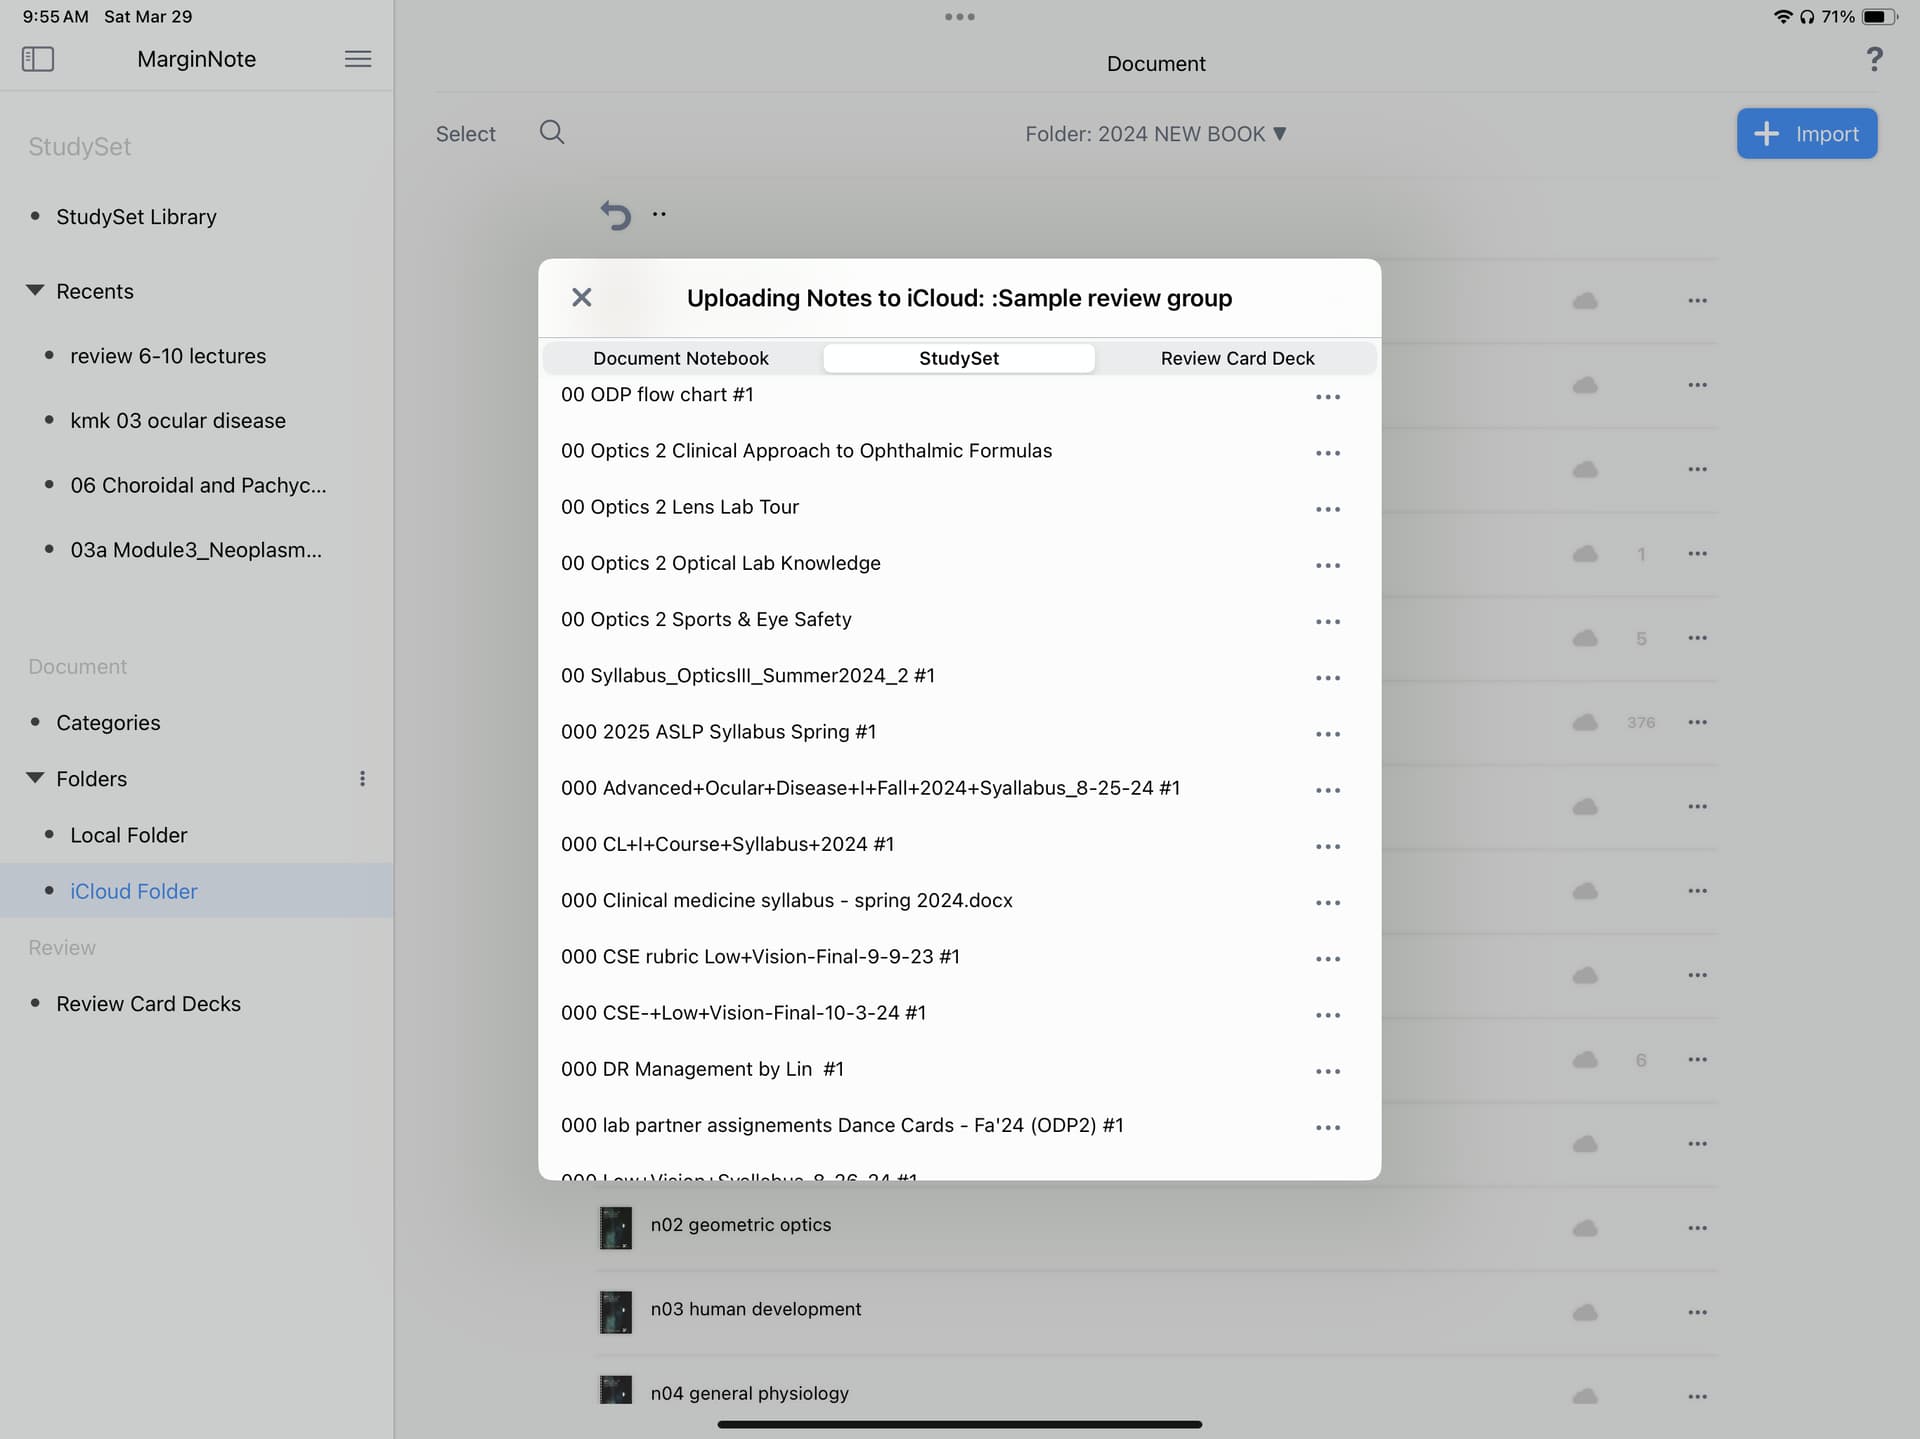Tap the battery status indicator
This screenshot has width=1920, height=1439.
click(1879, 16)
